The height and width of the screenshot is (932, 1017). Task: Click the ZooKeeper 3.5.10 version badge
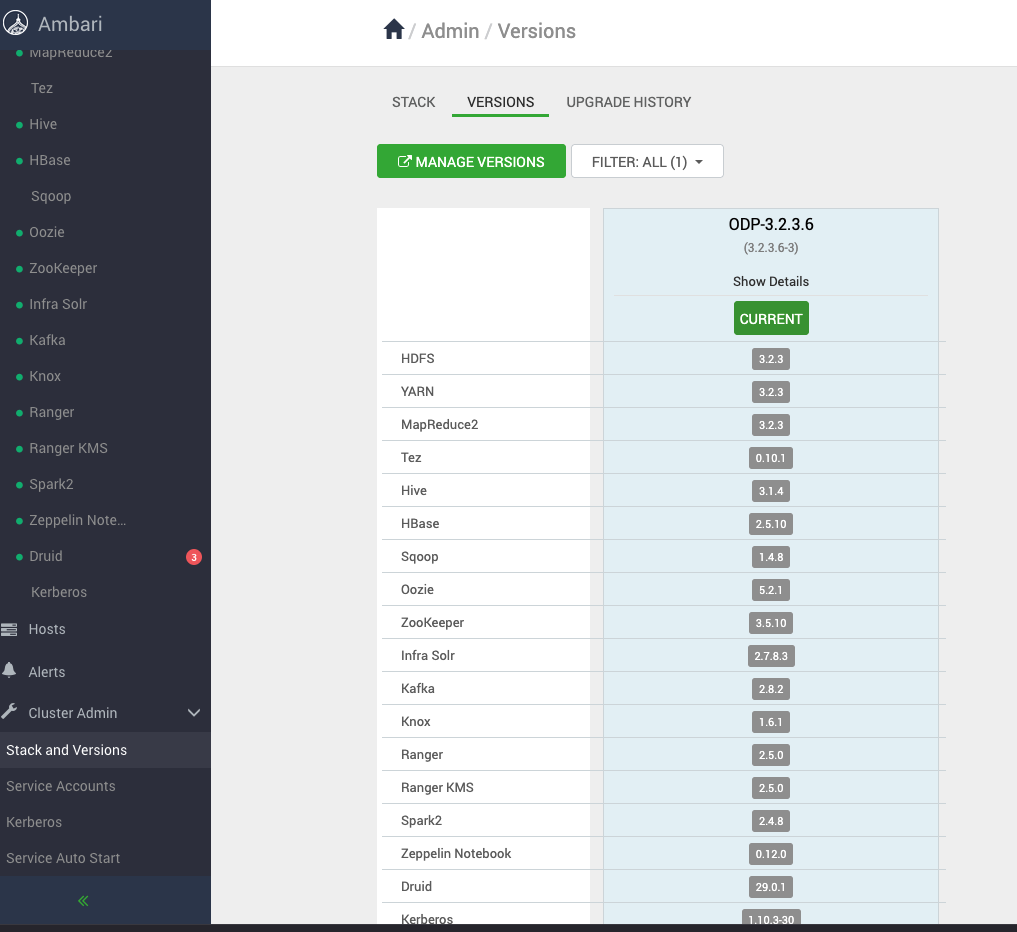[771, 623]
